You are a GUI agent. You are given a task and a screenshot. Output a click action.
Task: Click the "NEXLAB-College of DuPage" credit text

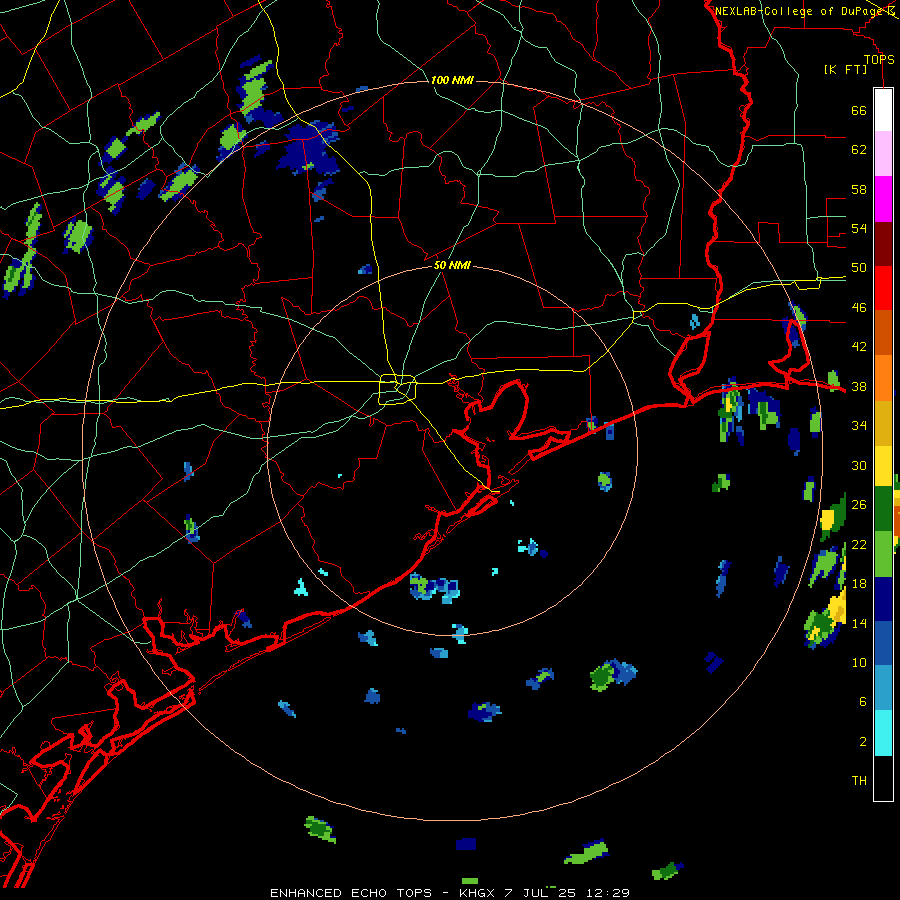(x=799, y=11)
